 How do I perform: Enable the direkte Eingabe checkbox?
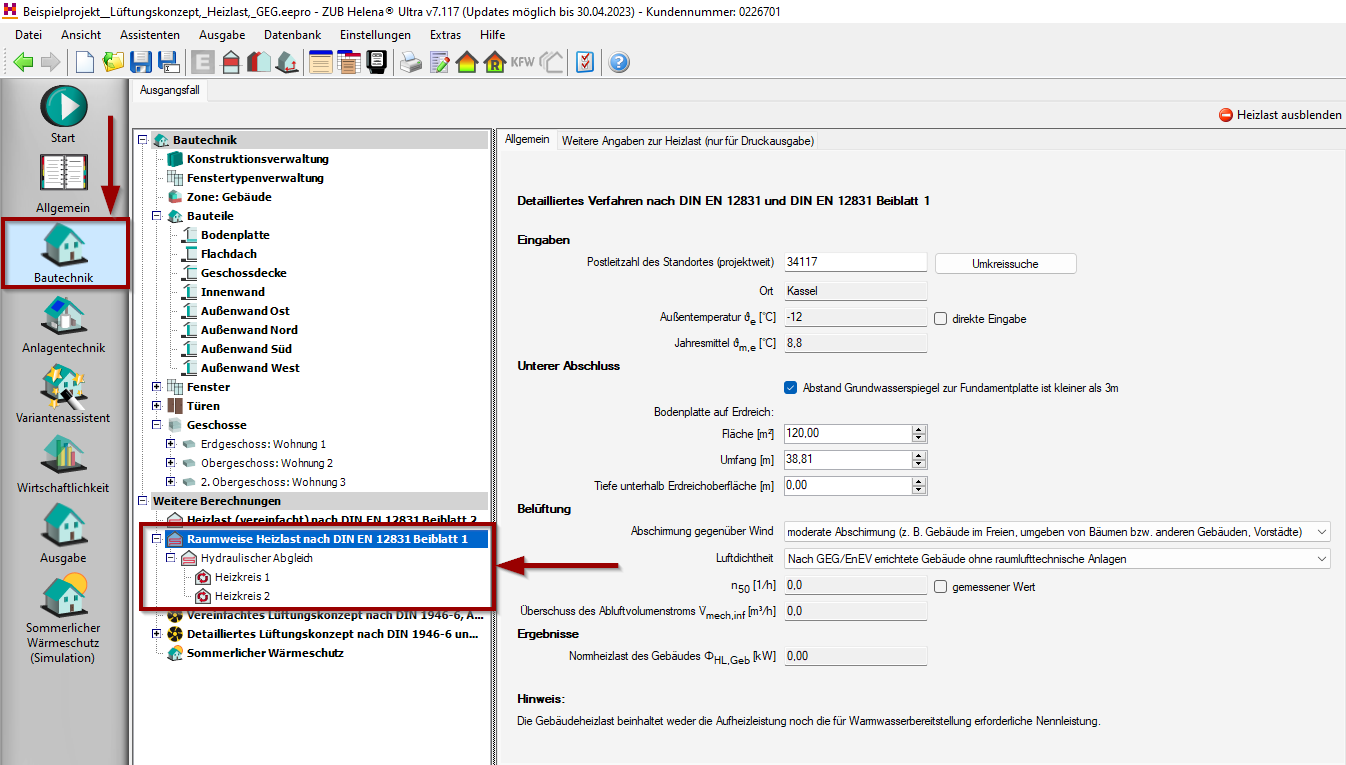coord(940,319)
